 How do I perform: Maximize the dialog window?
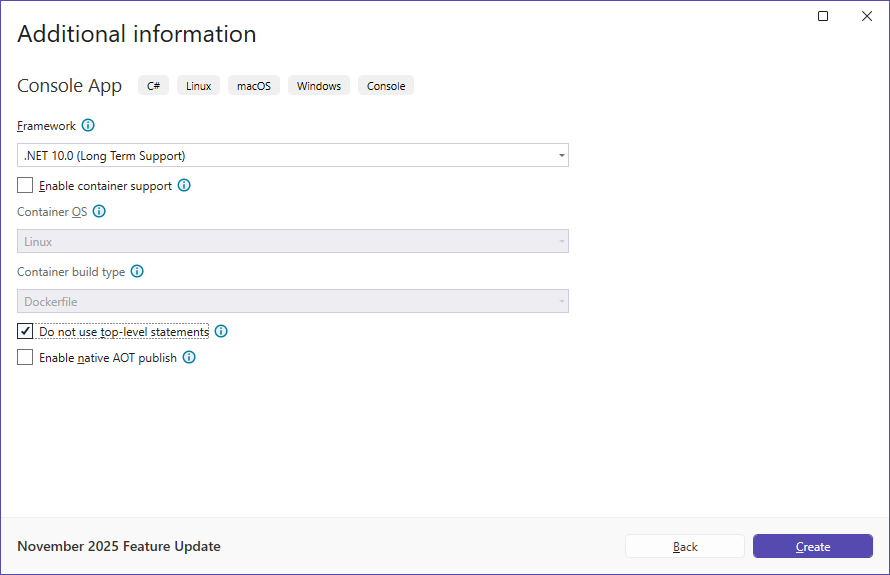coord(823,16)
